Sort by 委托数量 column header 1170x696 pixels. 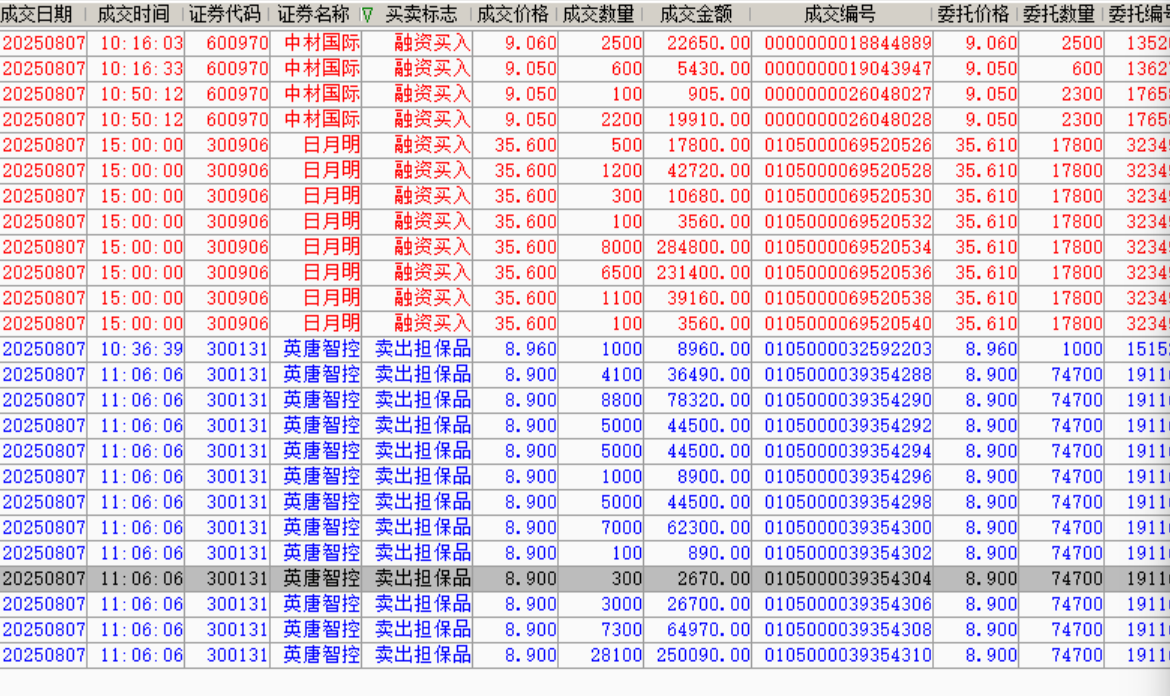click(x=1058, y=14)
